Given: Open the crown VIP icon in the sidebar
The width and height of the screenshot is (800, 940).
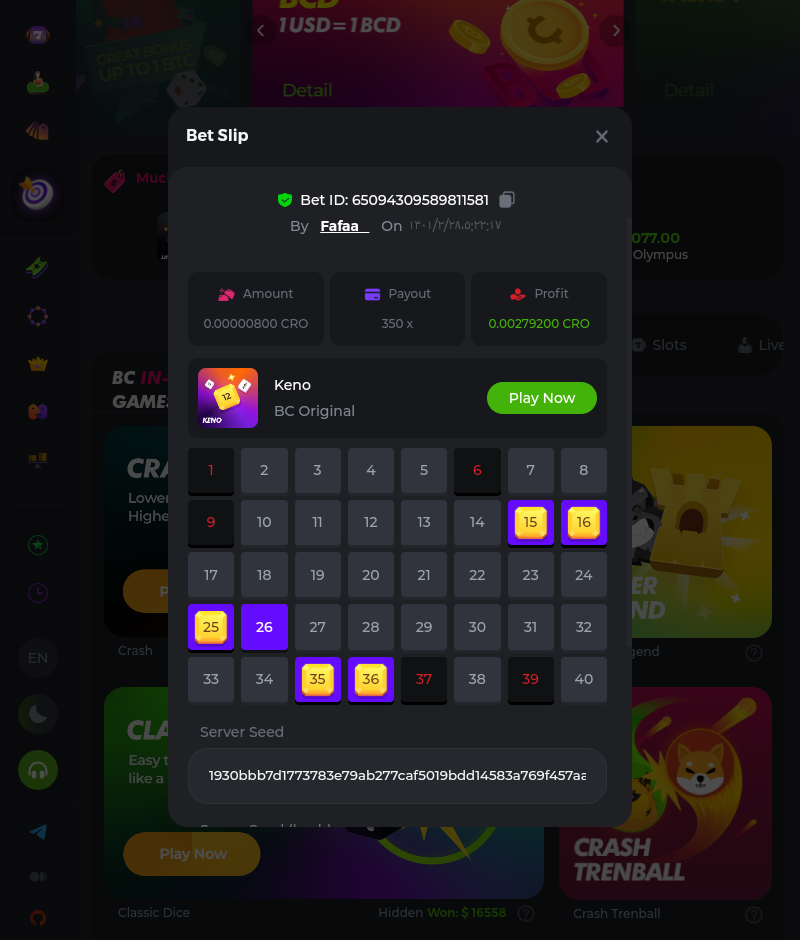Looking at the screenshot, I should coord(38,364).
